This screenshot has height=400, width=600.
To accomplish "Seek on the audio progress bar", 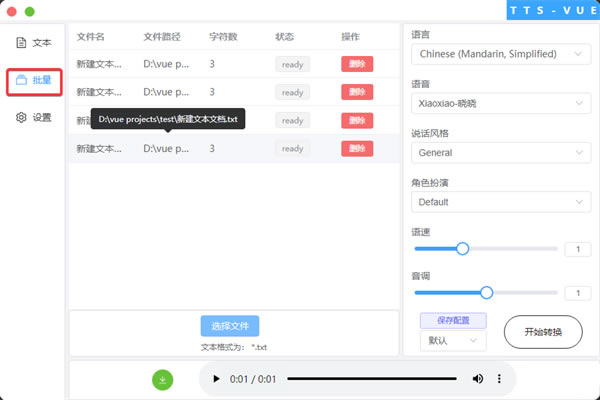I will click(372, 379).
